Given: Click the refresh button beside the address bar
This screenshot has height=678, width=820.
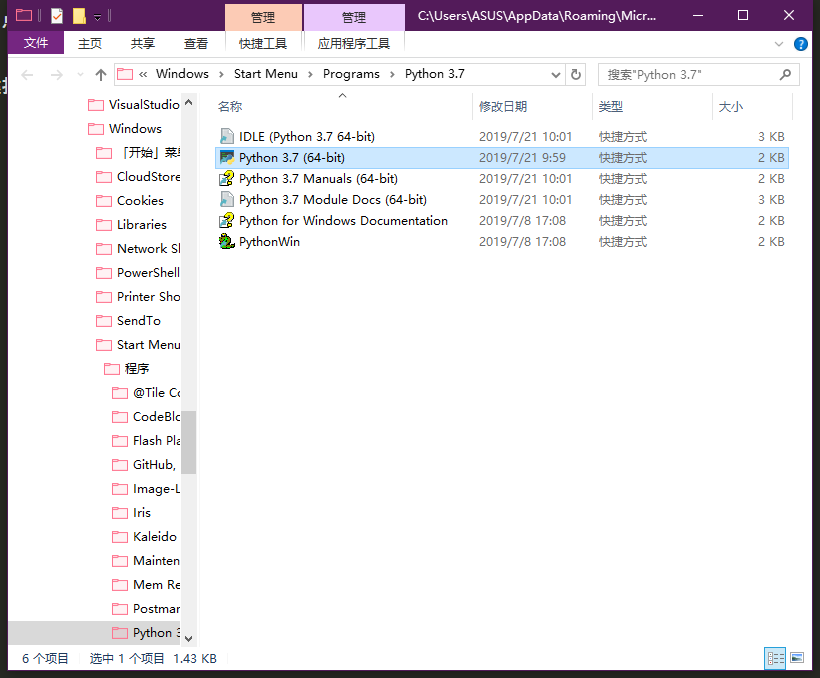Looking at the screenshot, I should click(576, 74).
